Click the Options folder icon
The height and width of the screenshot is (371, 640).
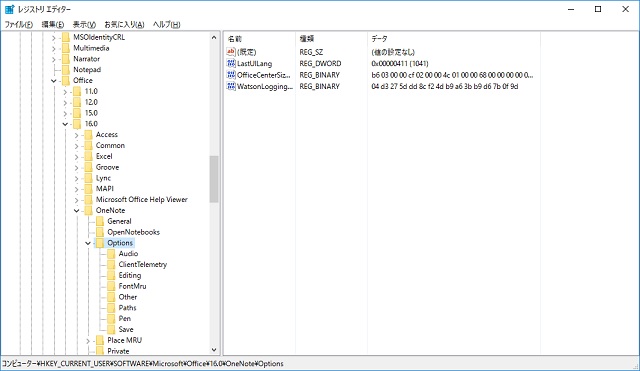click(100, 243)
